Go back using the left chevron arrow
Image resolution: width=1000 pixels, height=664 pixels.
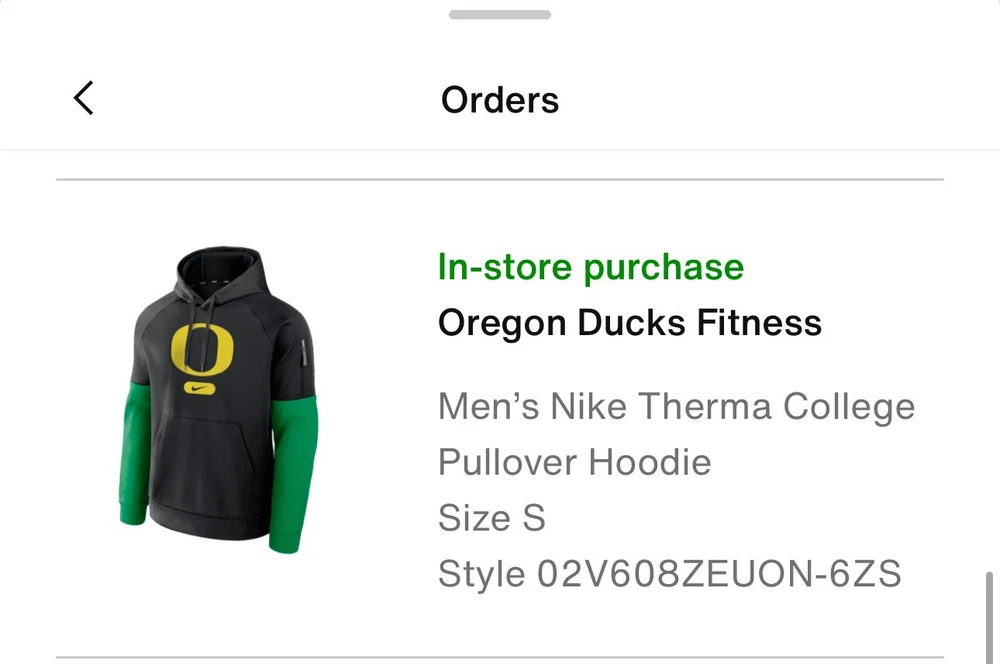[x=84, y=99]
